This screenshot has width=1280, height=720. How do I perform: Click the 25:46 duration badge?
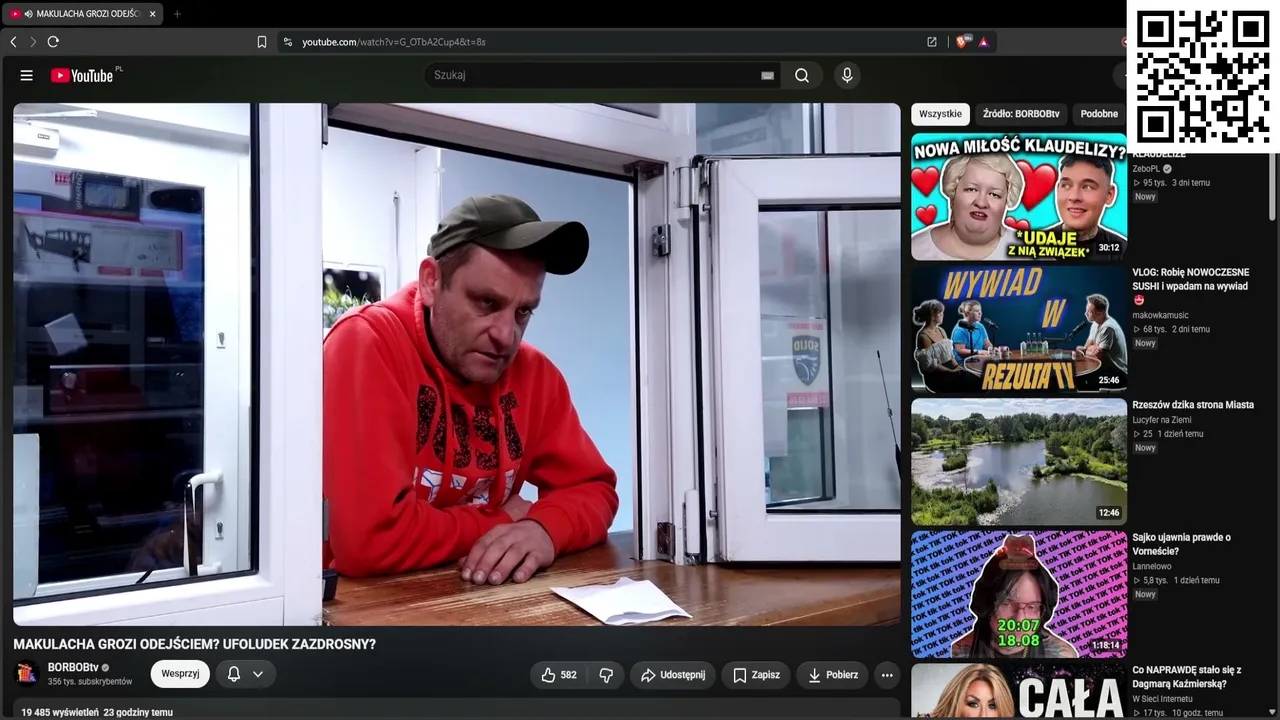pyautogui.click(x=1109, y=381)
